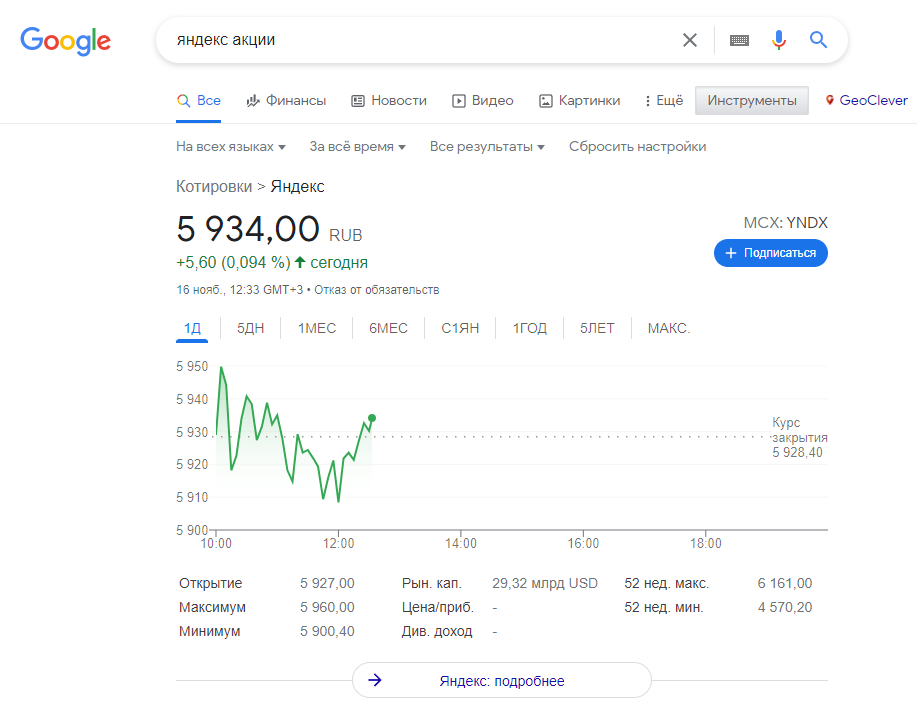Image resolution: width=917 pixels, height=704 pixels.
Task: Click the blue magnifier search icon
Action: (818, 40)
